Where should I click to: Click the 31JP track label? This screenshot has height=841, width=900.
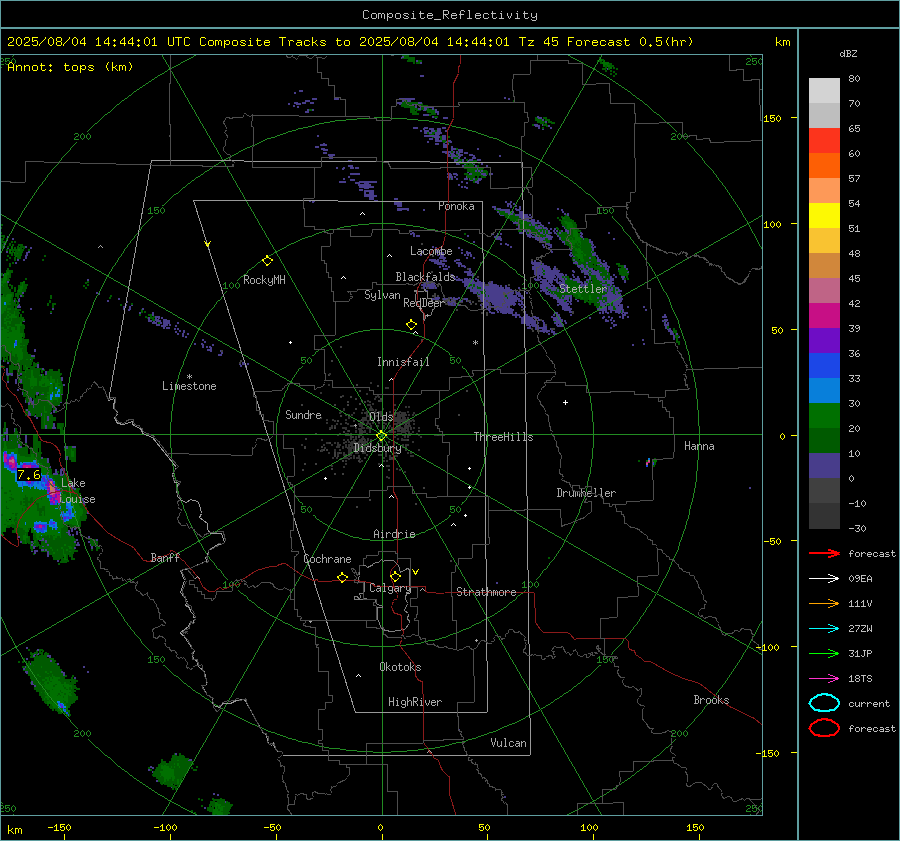tap(860, 653)
